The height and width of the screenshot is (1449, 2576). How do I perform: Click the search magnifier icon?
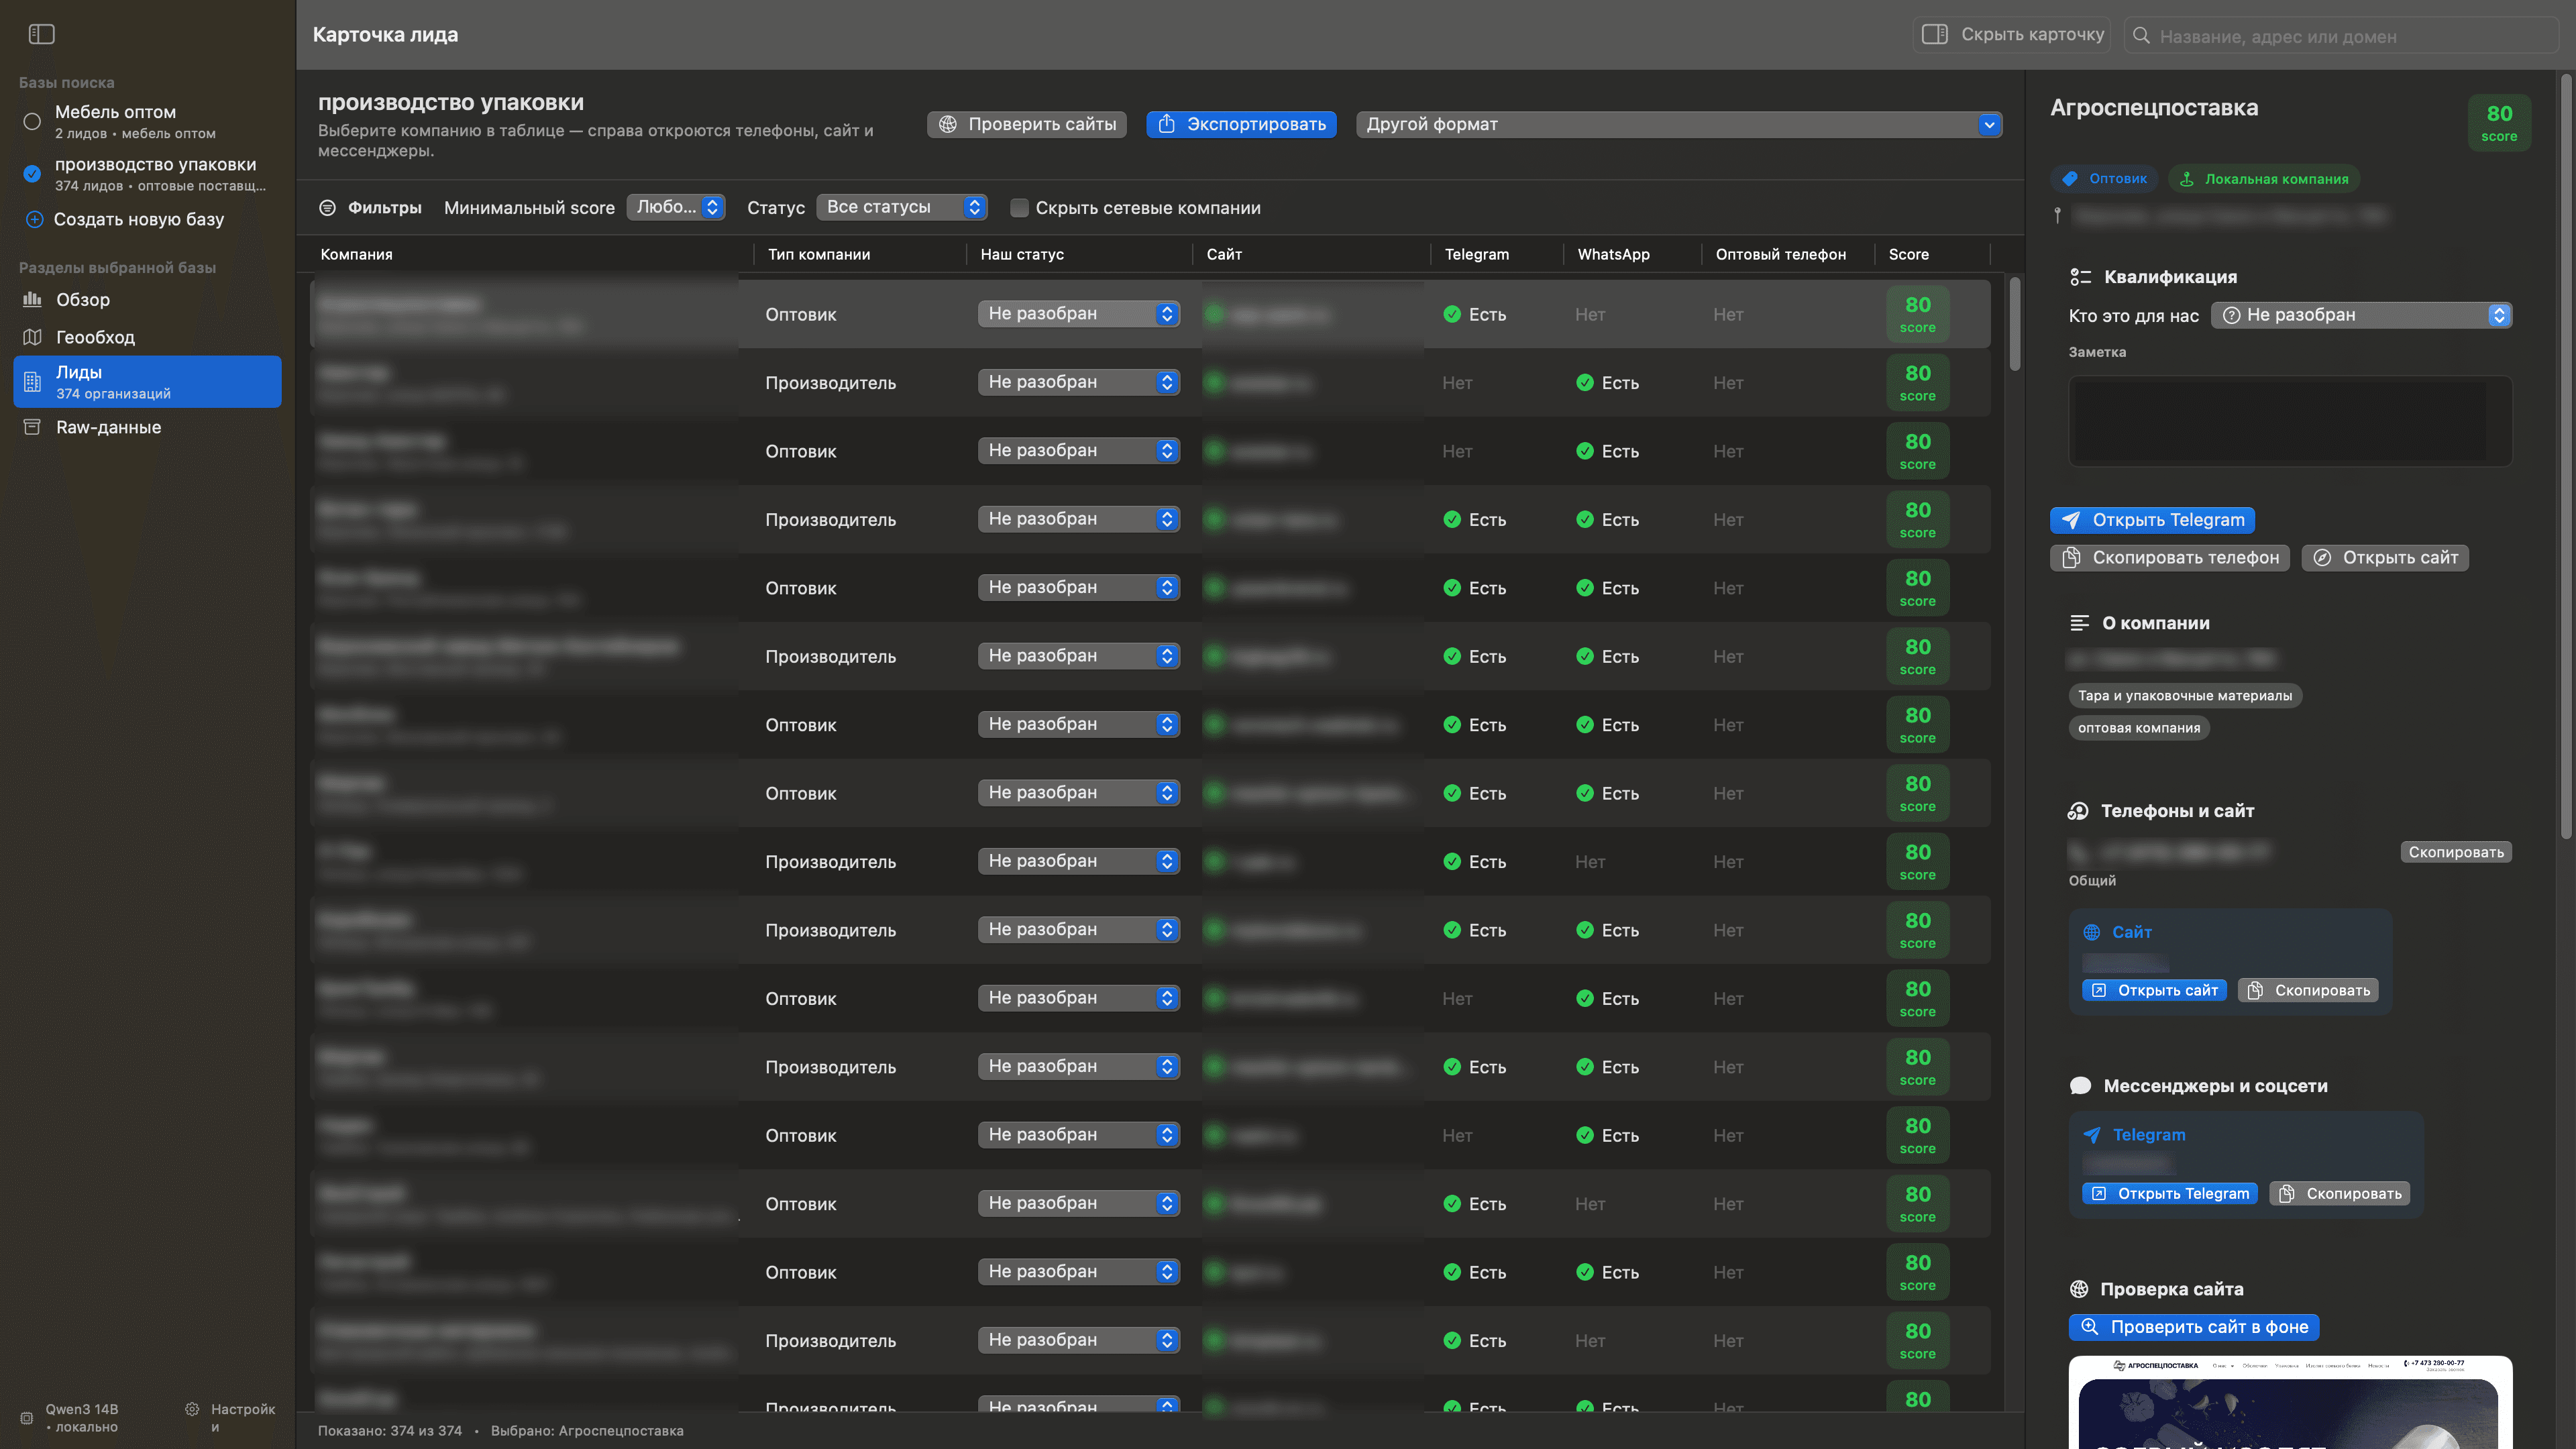click(2141, 35)
